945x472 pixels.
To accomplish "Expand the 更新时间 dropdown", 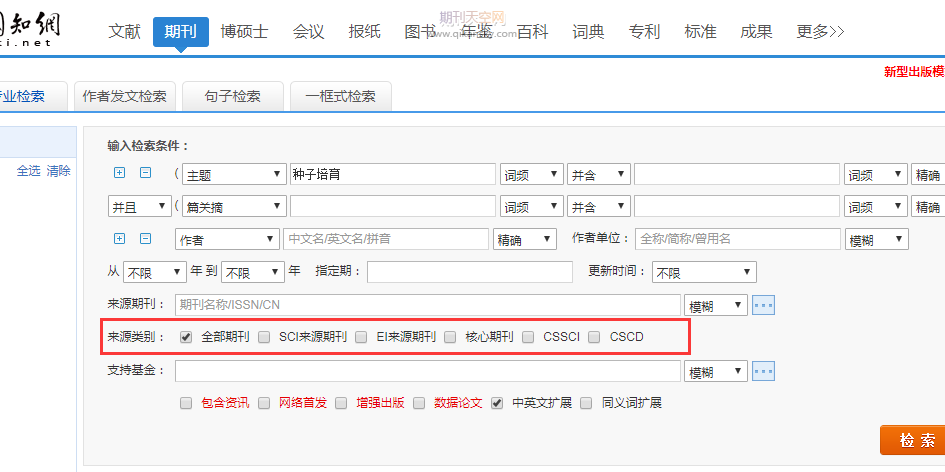I will 703,272.
